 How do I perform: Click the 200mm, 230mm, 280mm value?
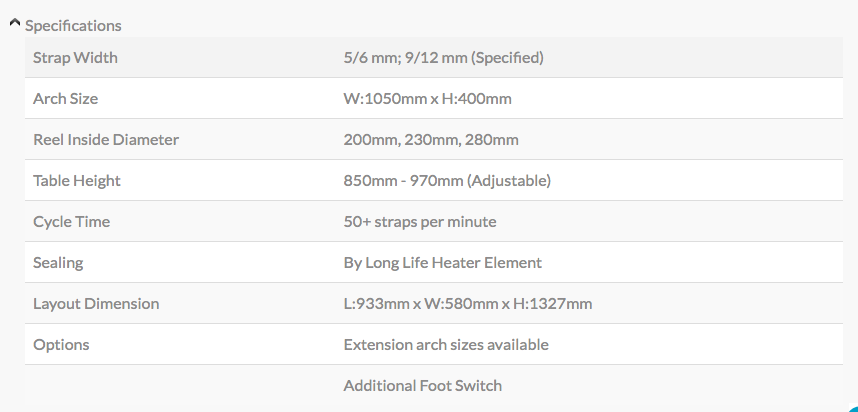click(x=431, y=140)
